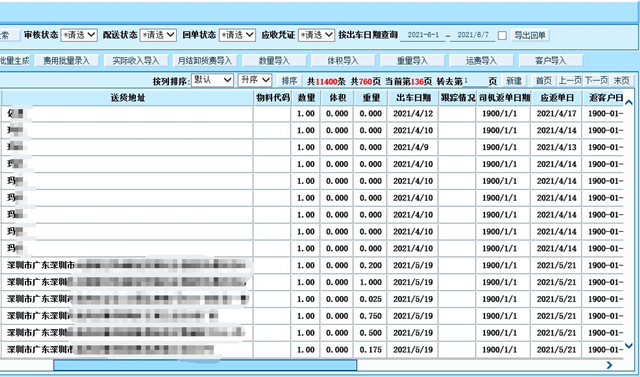The height and width of the screenshot is (377, 640).
Task: Click the horizontal scroll right arrow
Action: (609, 365)
